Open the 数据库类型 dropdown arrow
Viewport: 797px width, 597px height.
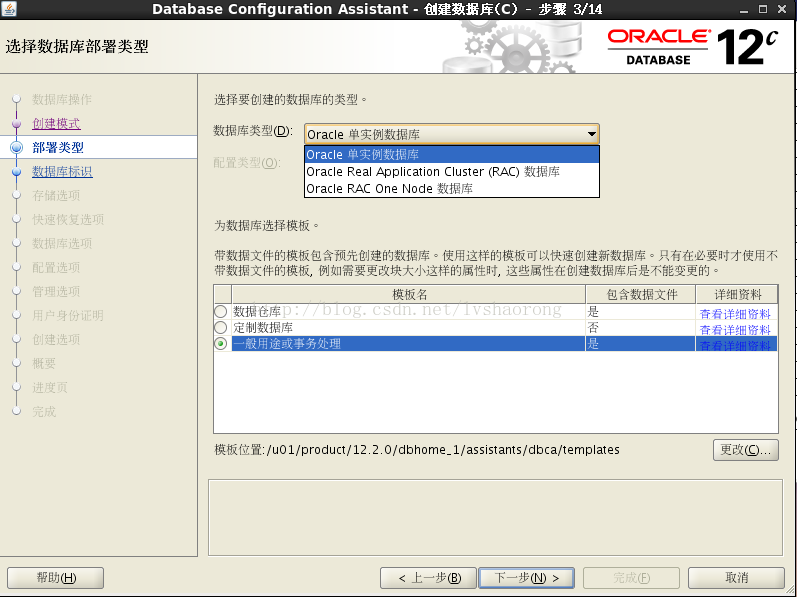(x=591, y=134)
